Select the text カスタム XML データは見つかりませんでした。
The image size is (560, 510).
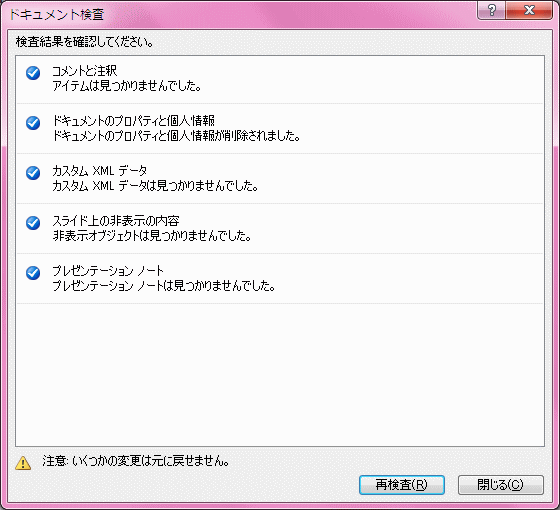pos(155,186)
